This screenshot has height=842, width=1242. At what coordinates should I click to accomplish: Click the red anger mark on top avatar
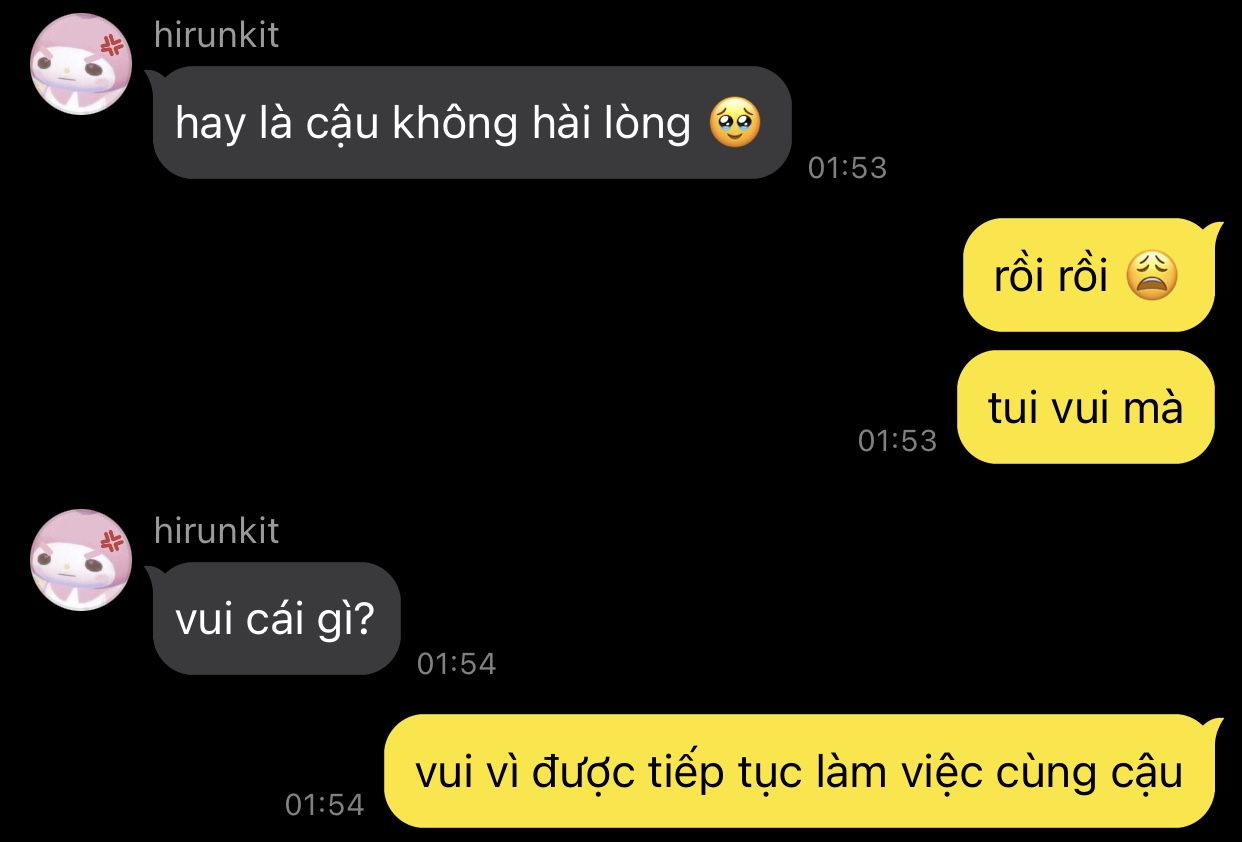[111, 45]
